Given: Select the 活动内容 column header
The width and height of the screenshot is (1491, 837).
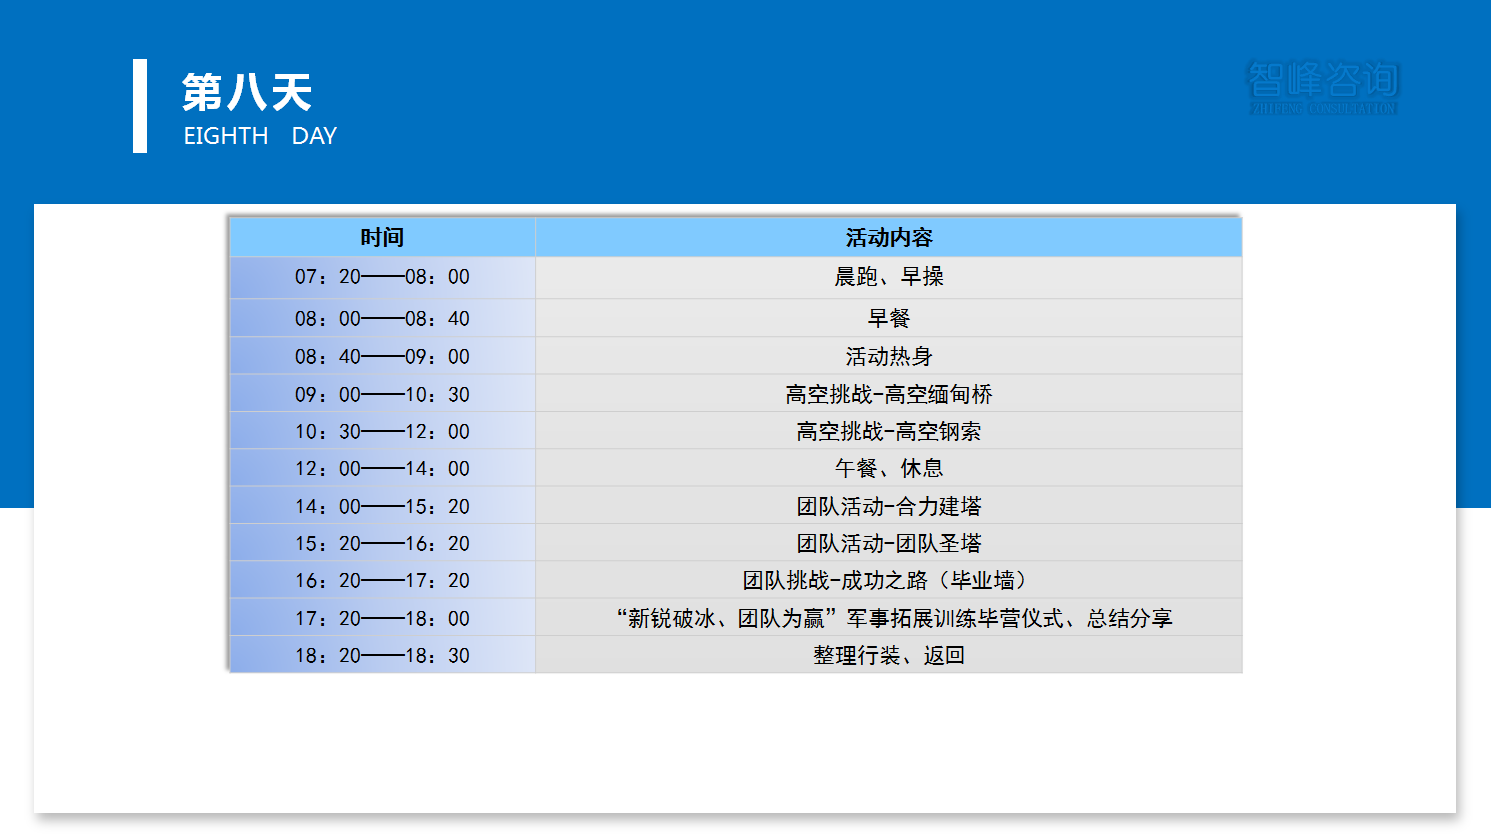Looking at the screenshot, I should point(888,238).
